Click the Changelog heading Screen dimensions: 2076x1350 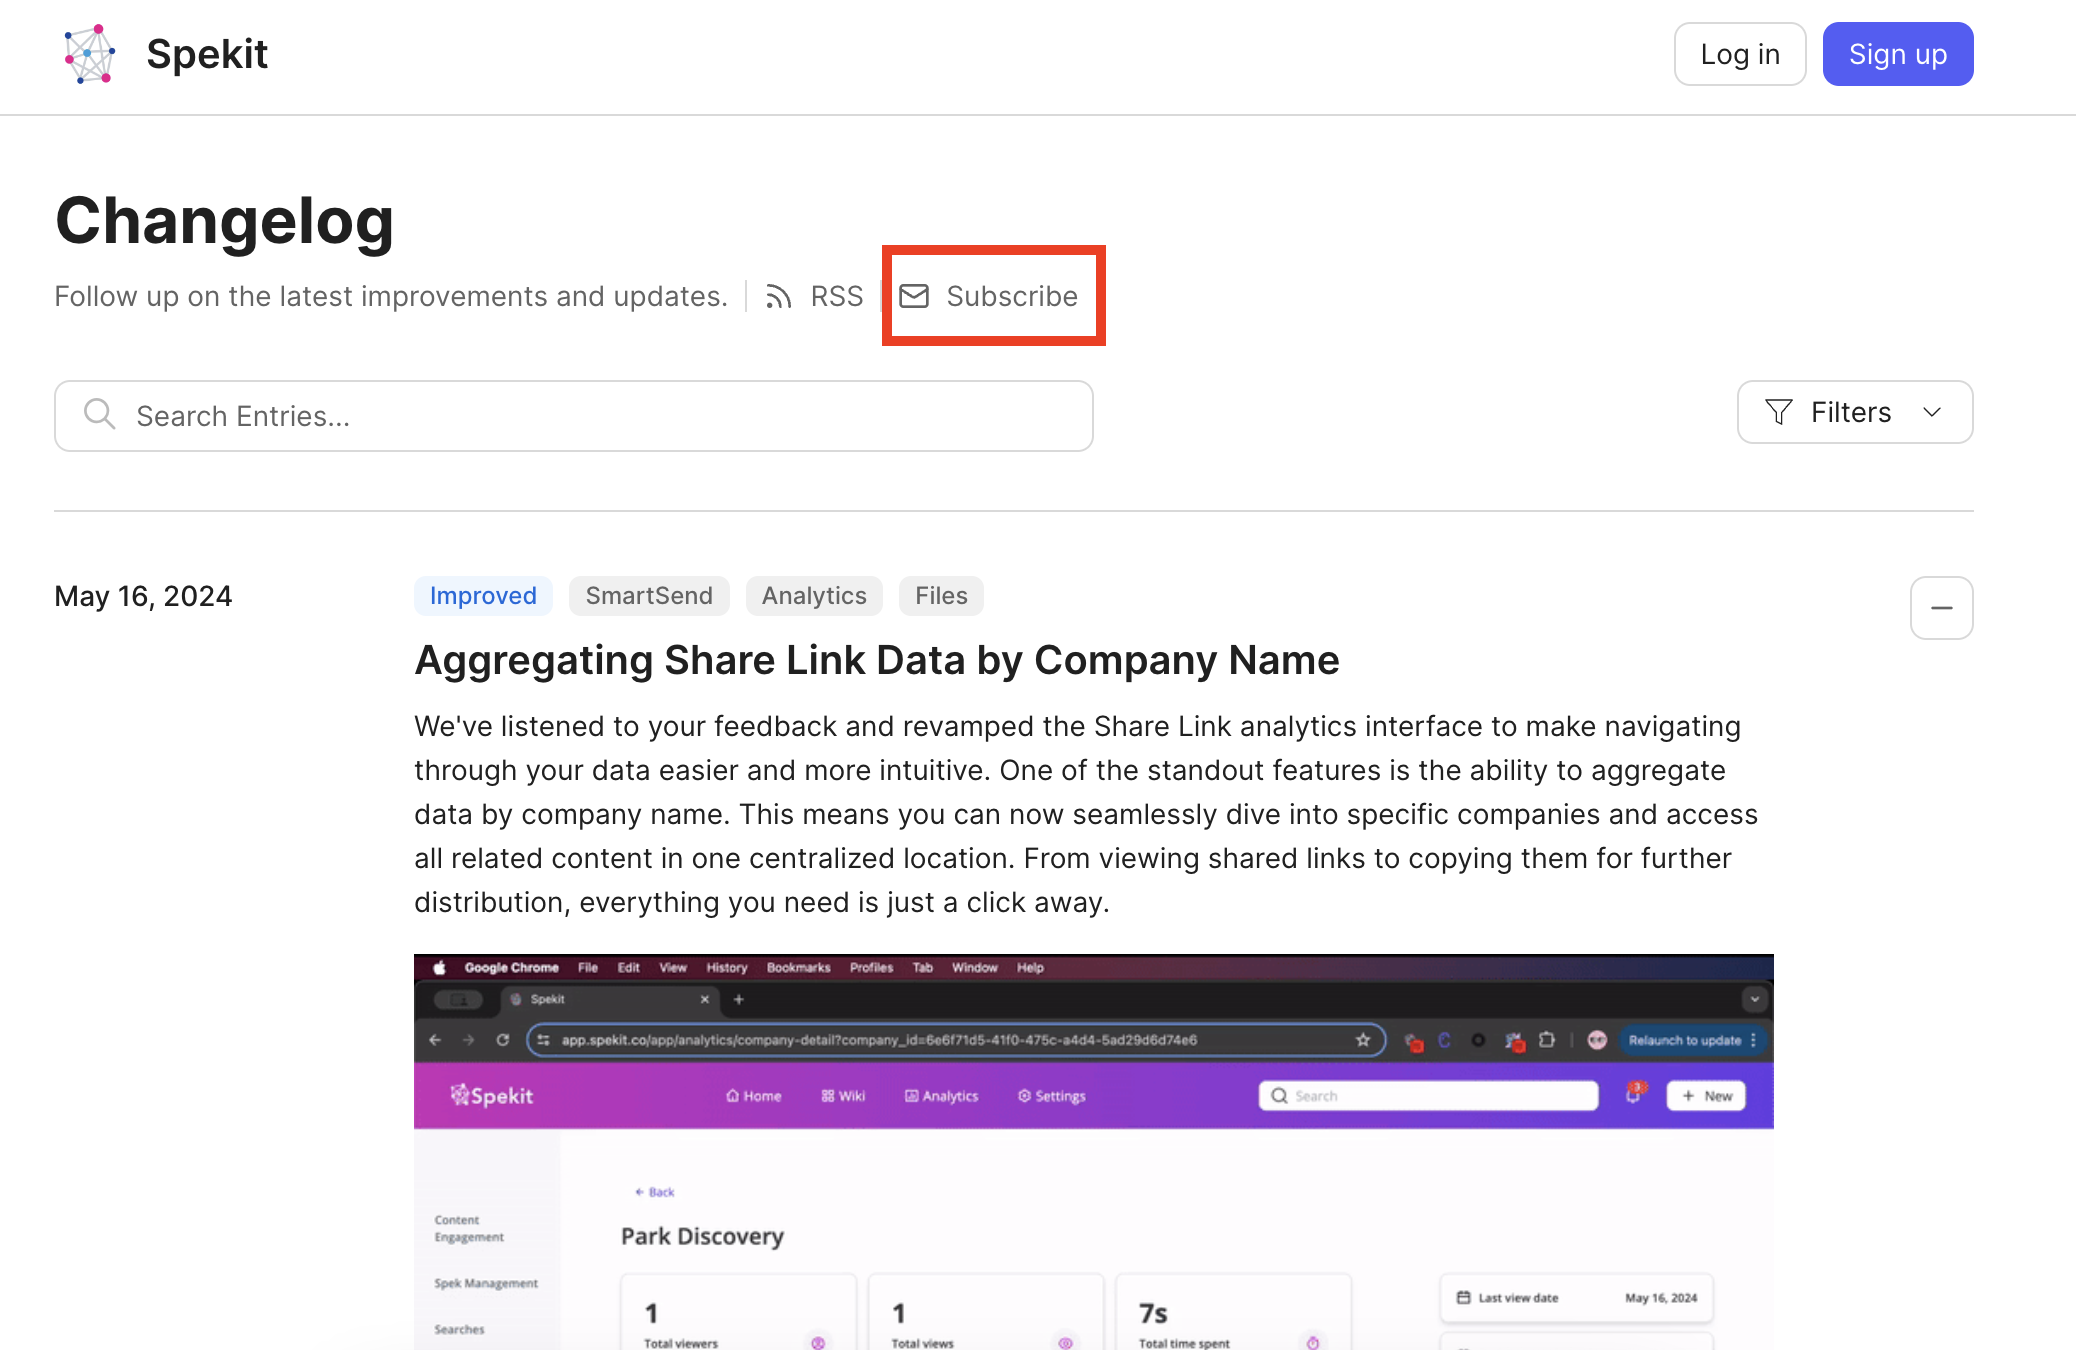click(225, 221)
